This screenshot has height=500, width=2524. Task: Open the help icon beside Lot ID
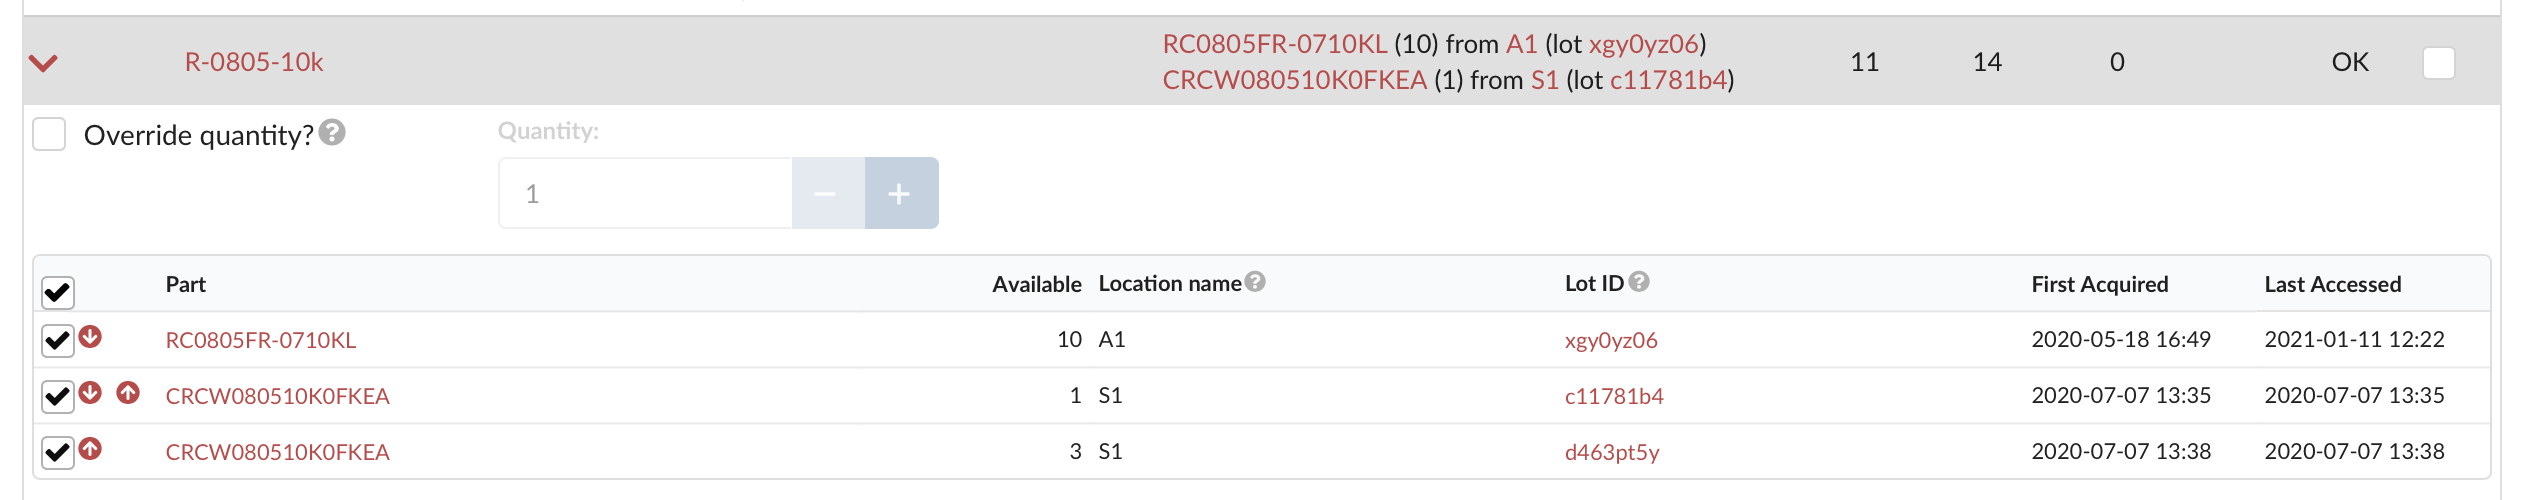(1639, 282)
